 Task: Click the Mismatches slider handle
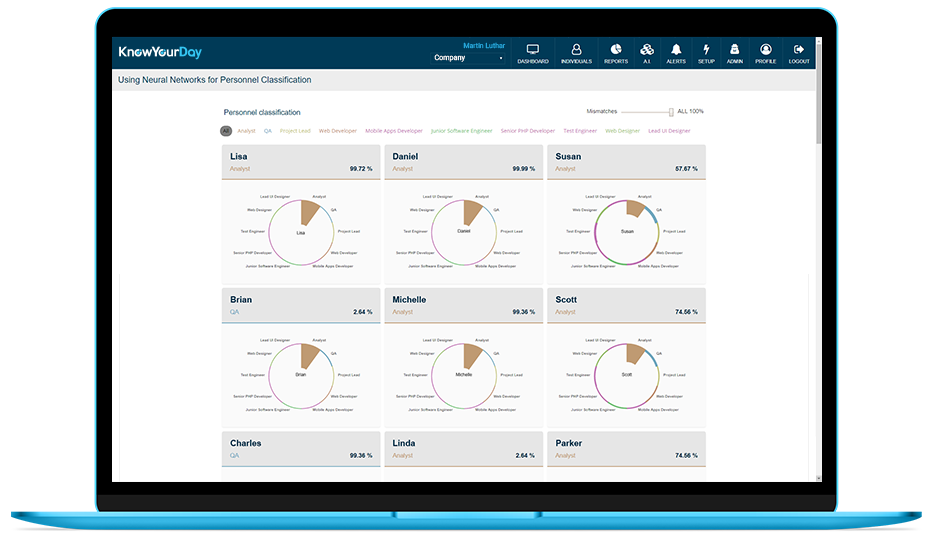pyautogui.click(x=671, y=112)
